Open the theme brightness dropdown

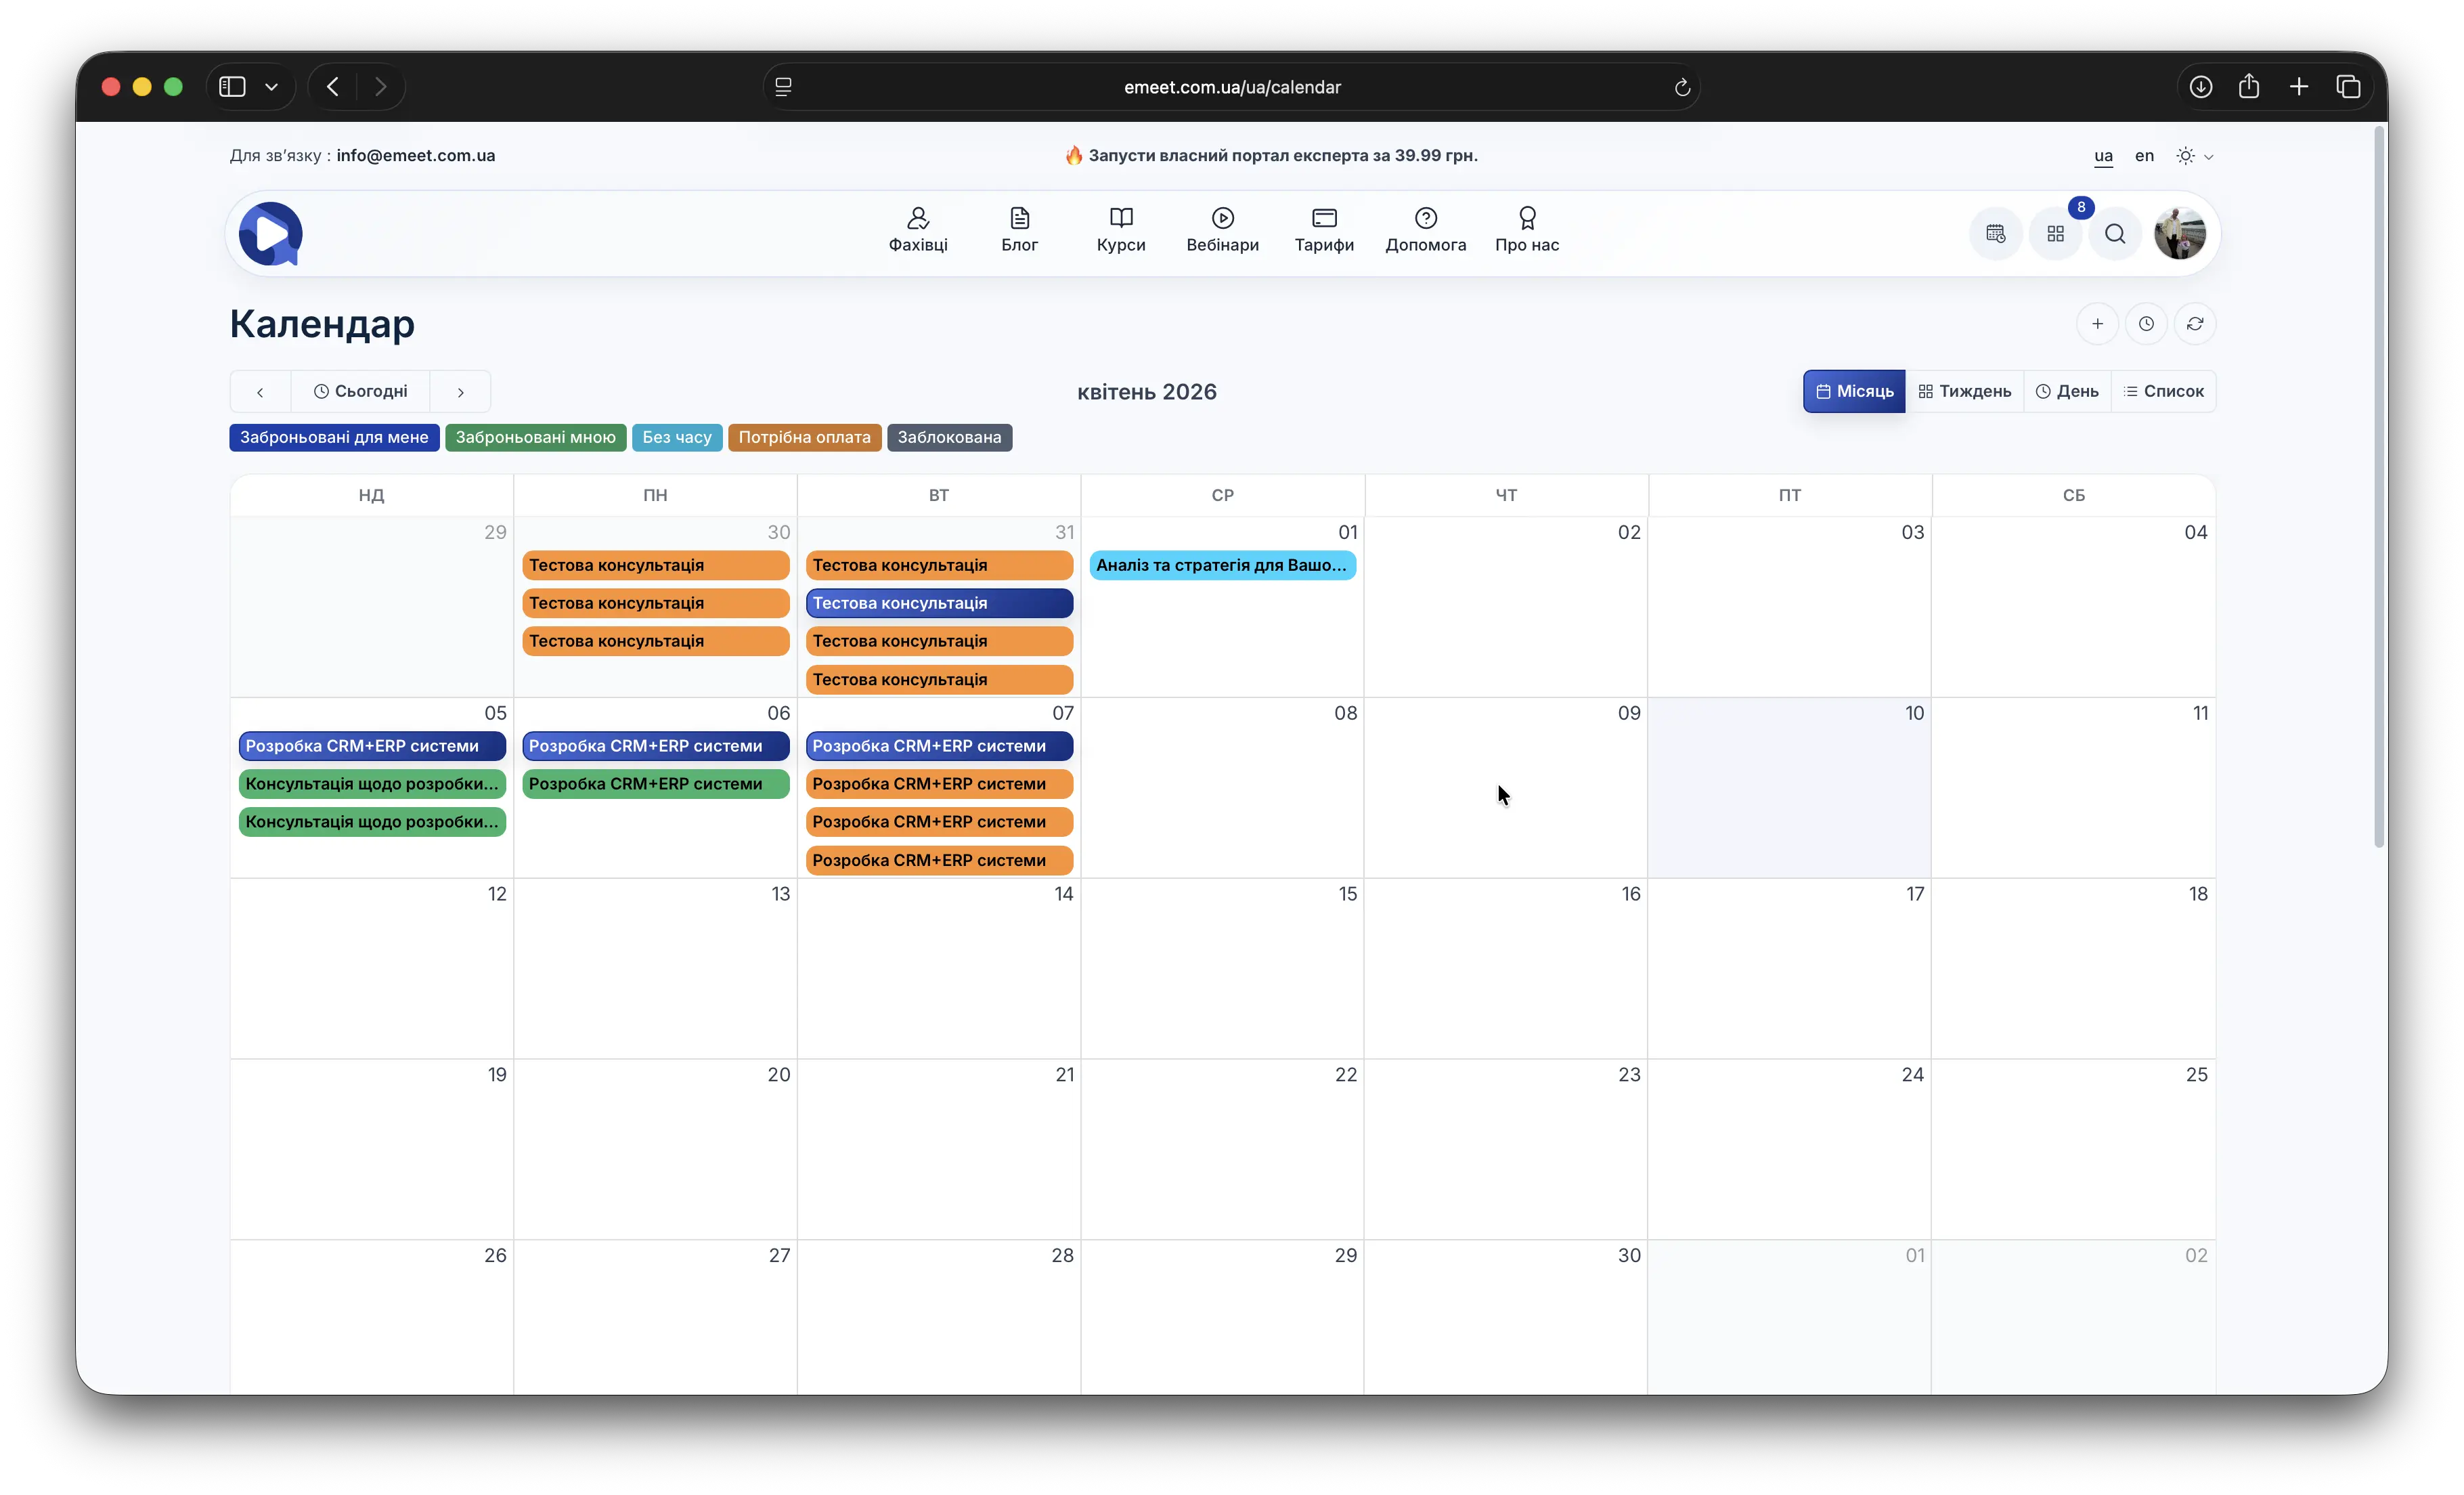(2194, 156)
